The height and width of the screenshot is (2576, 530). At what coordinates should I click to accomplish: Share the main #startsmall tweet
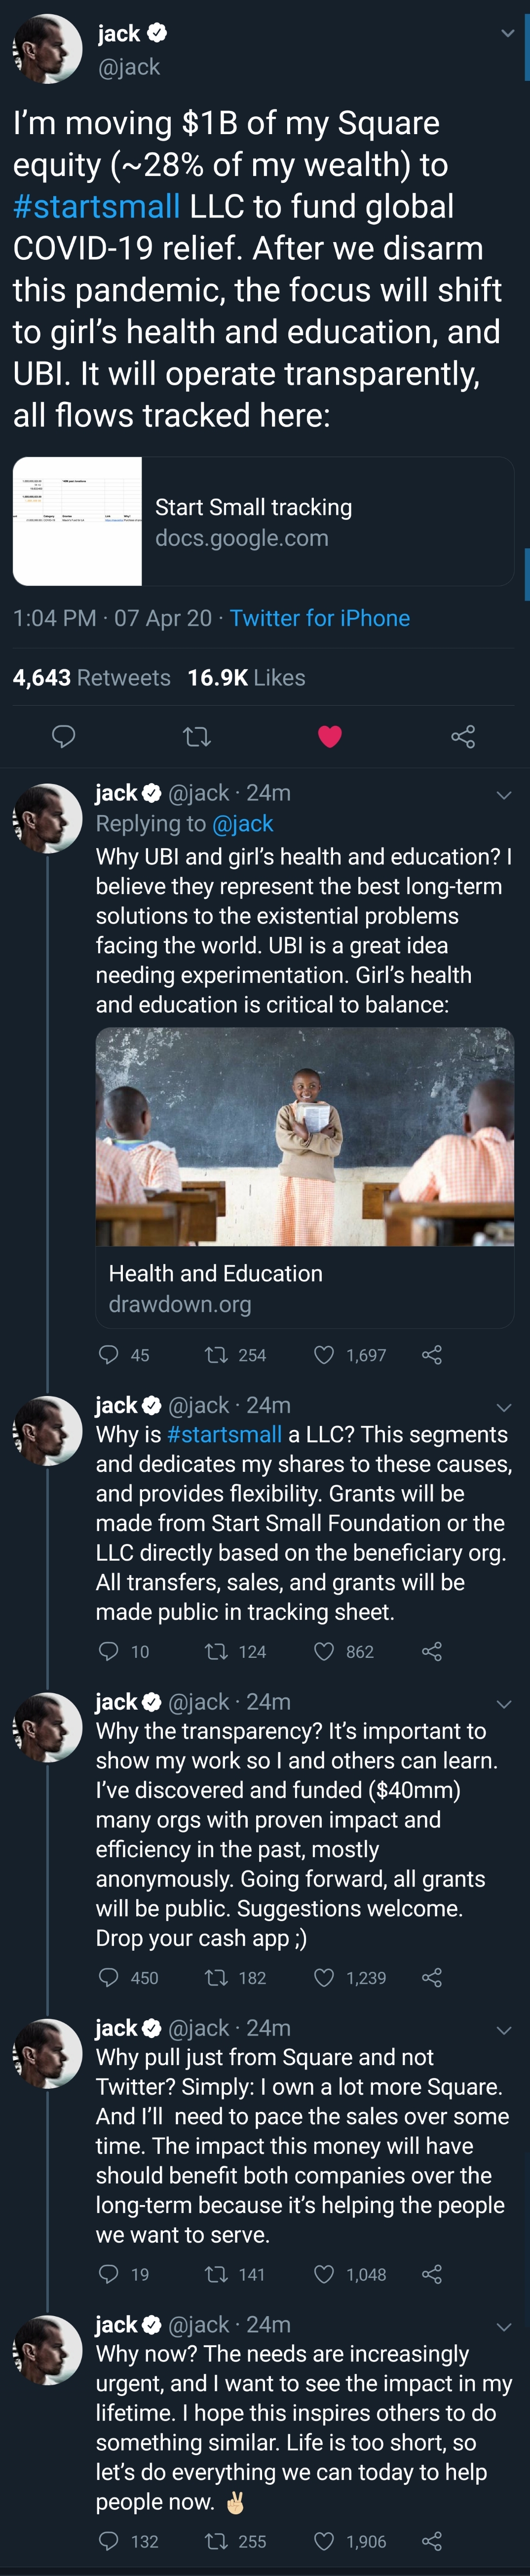(463, 737)
